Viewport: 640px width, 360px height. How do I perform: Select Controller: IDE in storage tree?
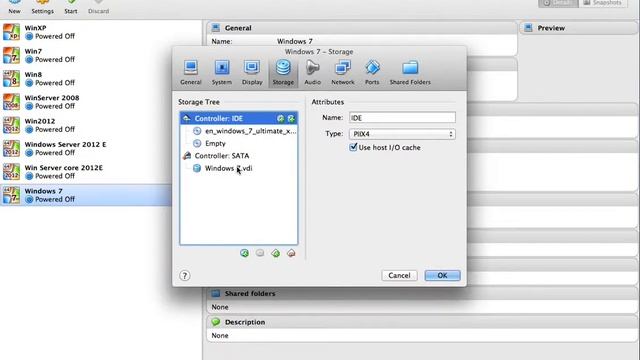click(239, 118)
